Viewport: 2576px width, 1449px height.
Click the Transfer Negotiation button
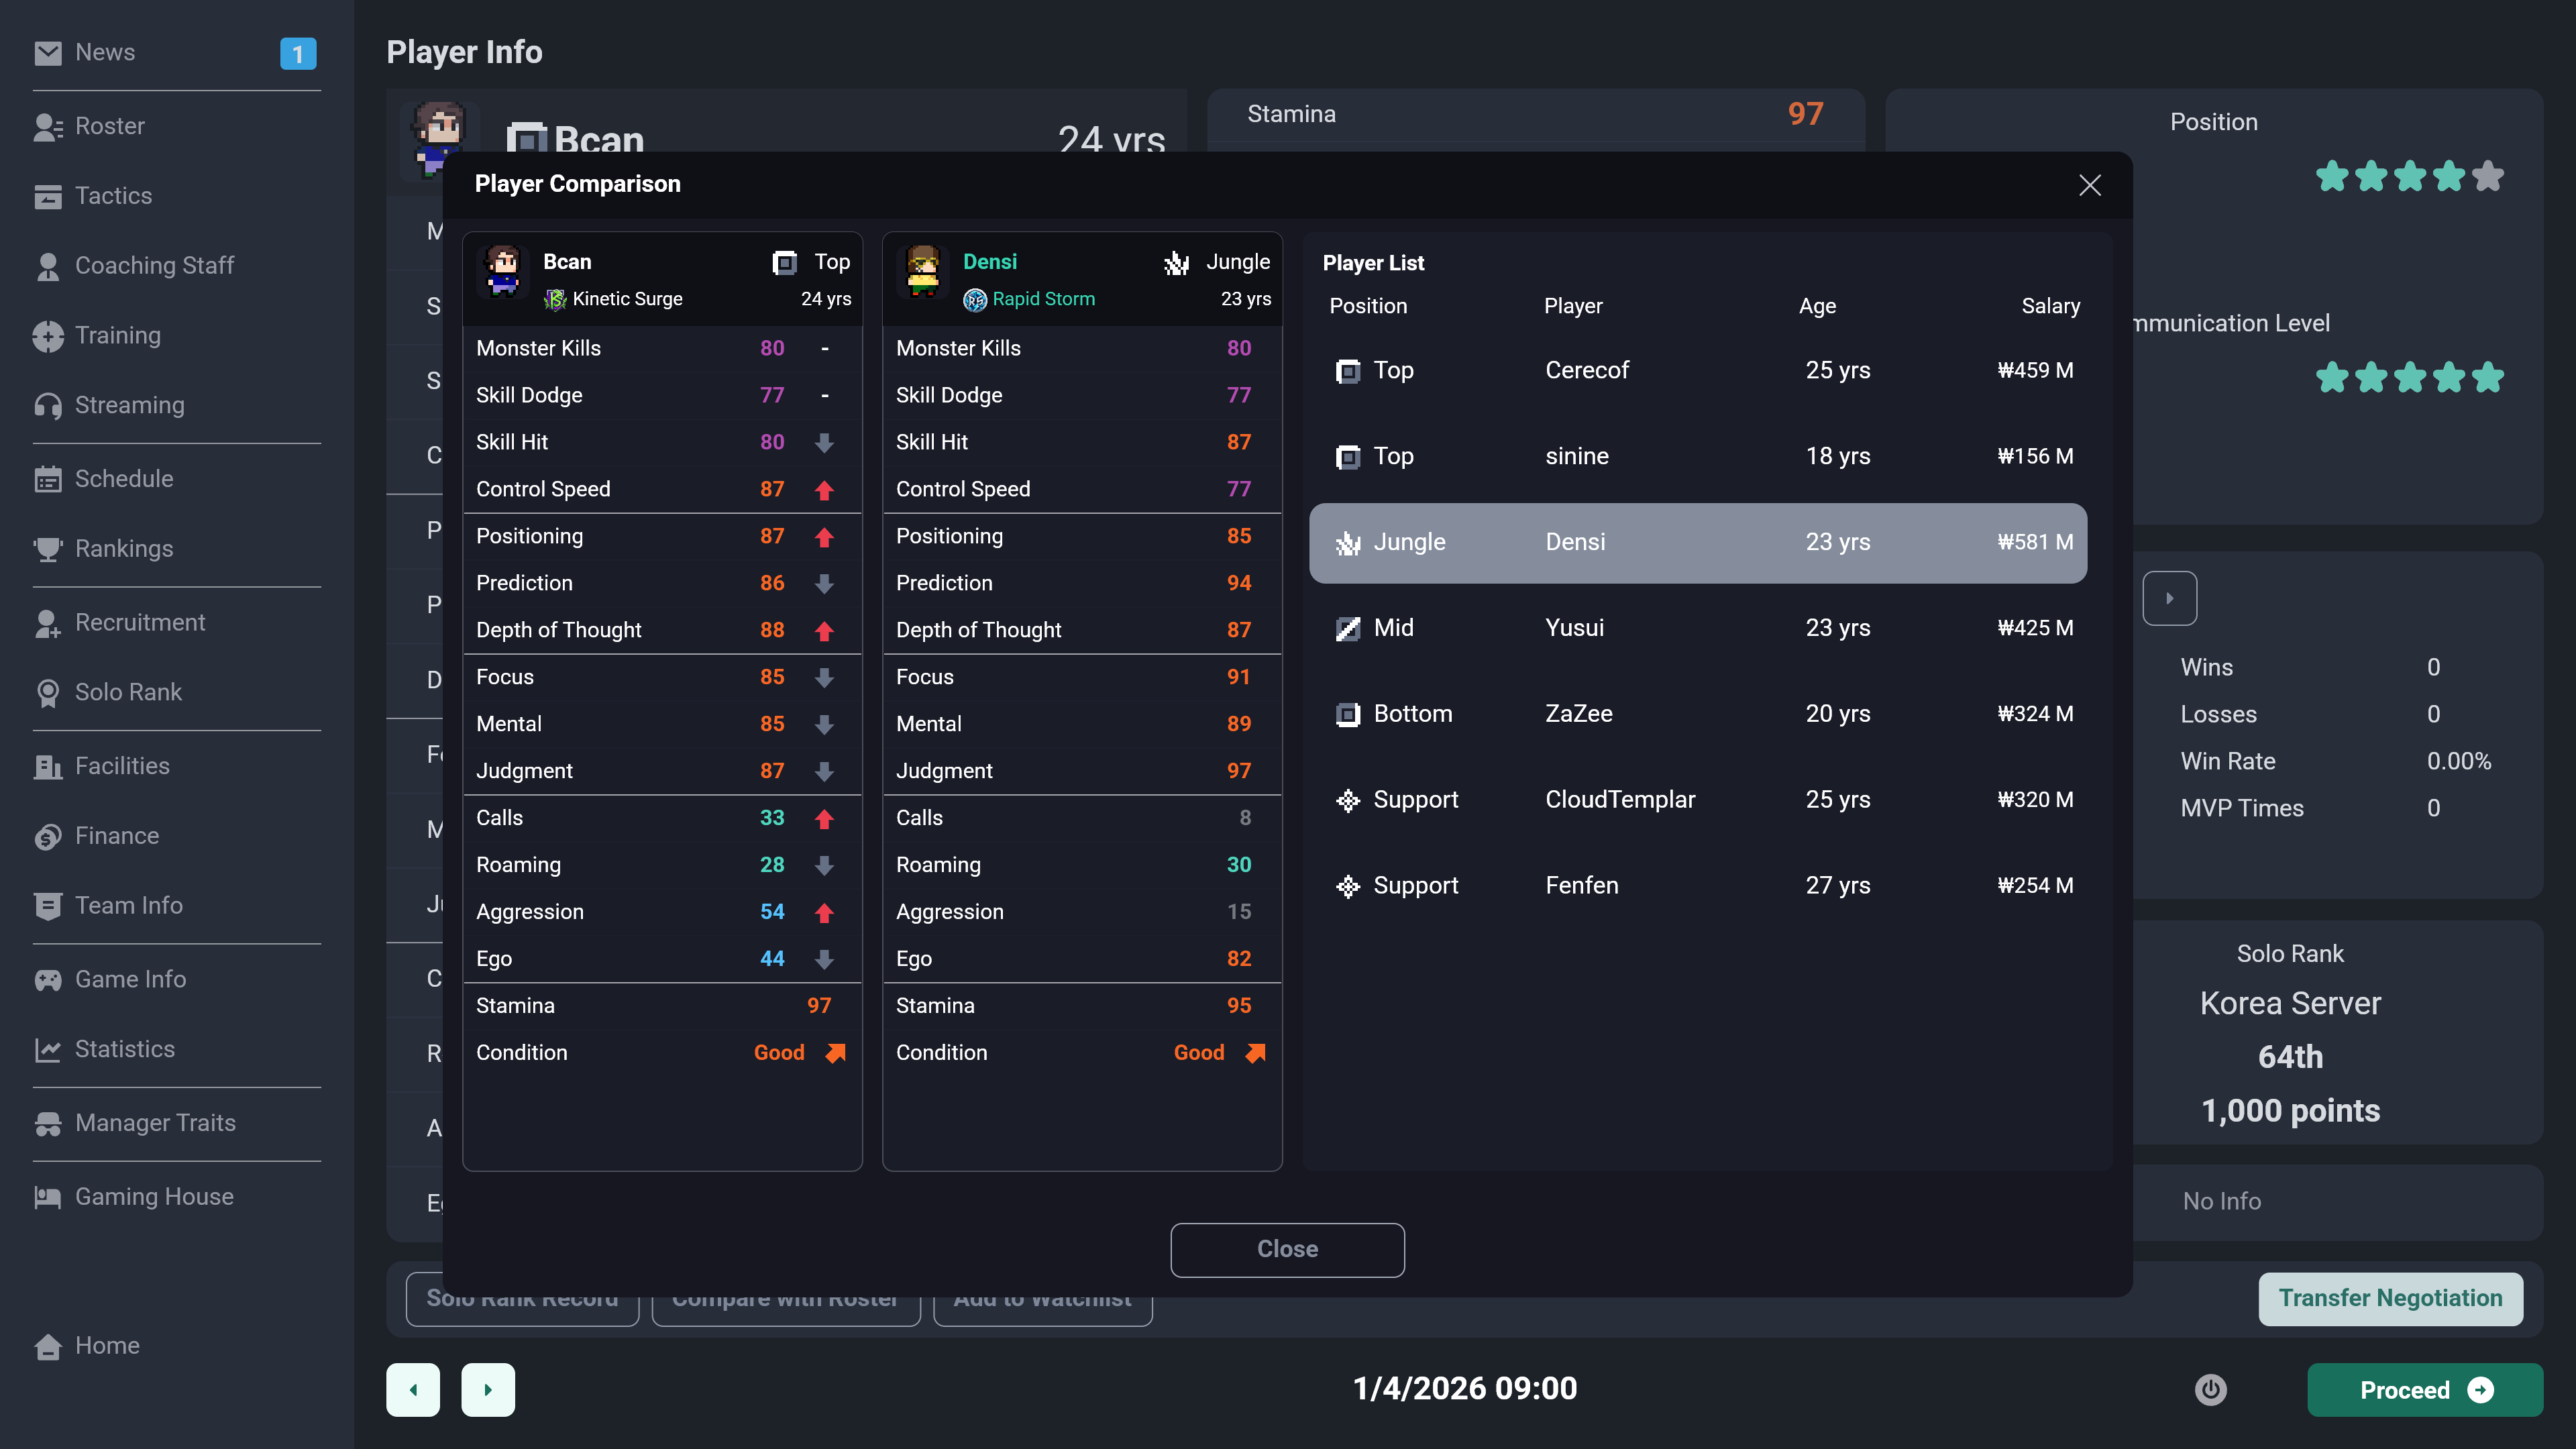(2390, 1298)
